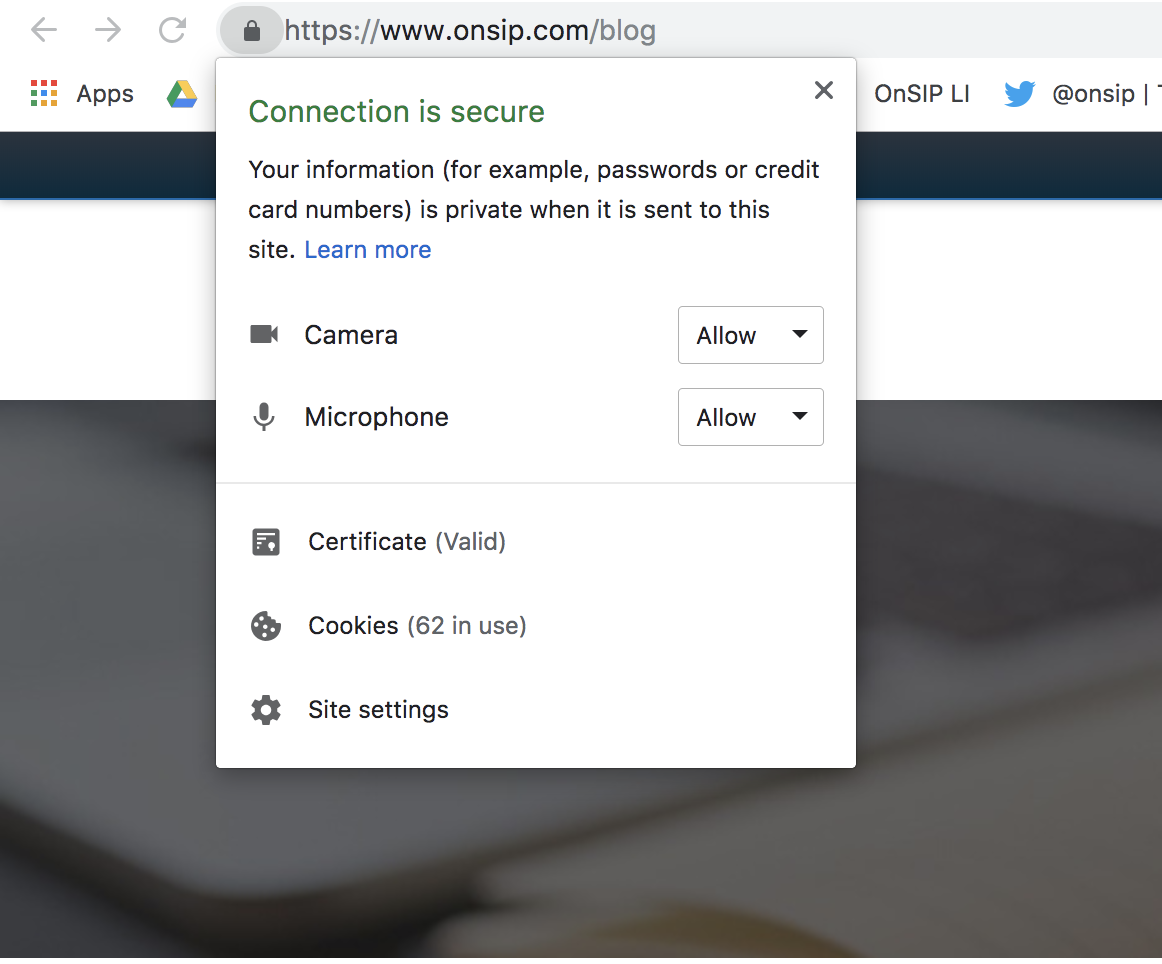Image resolution: width=1162 pixels, height=964 pixels.
Task: Click the Camera icon in site permissions
Action: (264, 335)
